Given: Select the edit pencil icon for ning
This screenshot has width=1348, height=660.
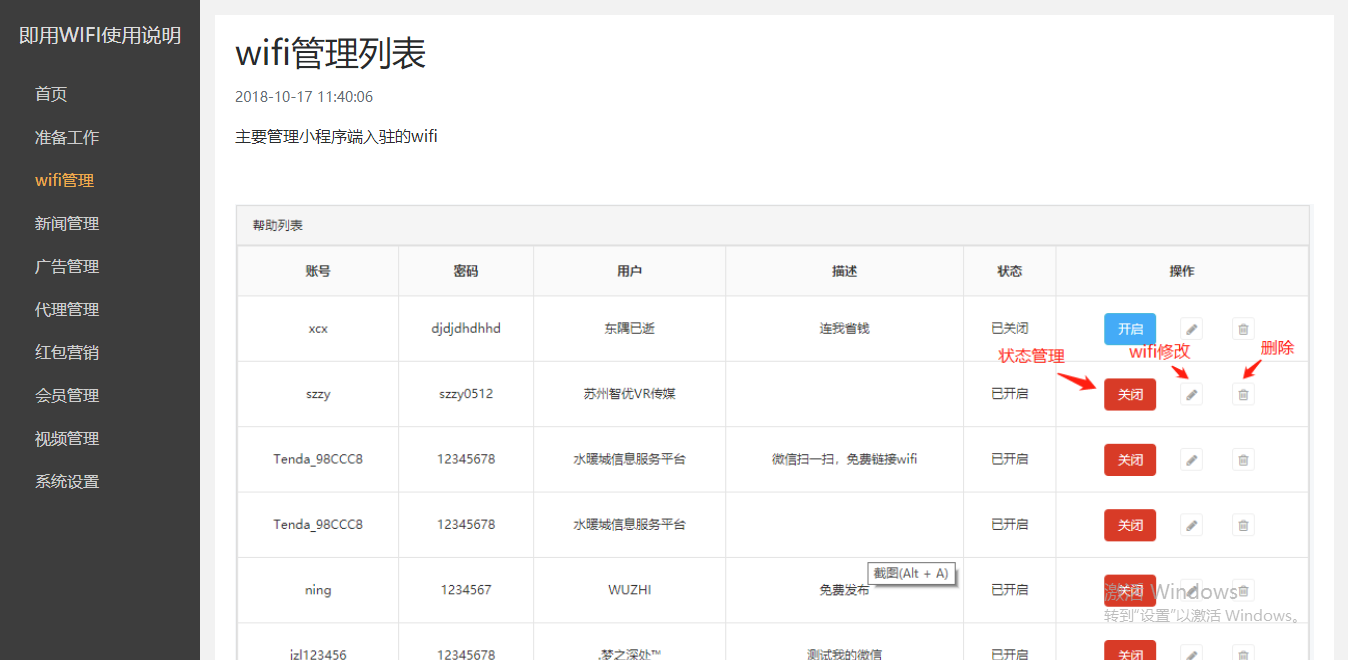Looking at the screenshot, I should coord(1190,590).
